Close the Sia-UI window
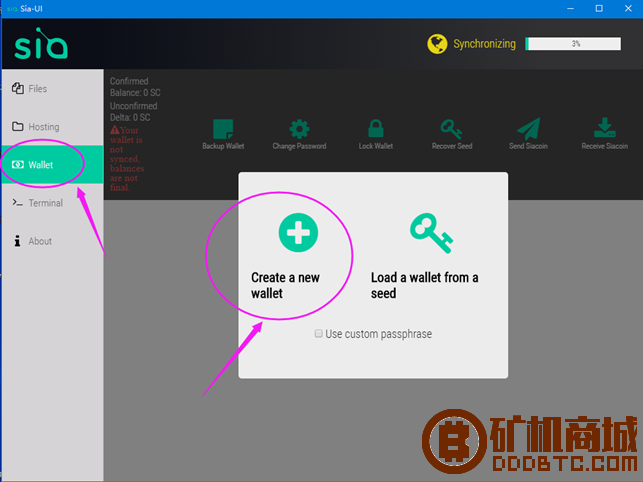The height and width of the screenshot is (482, 643). coord(628,9)
